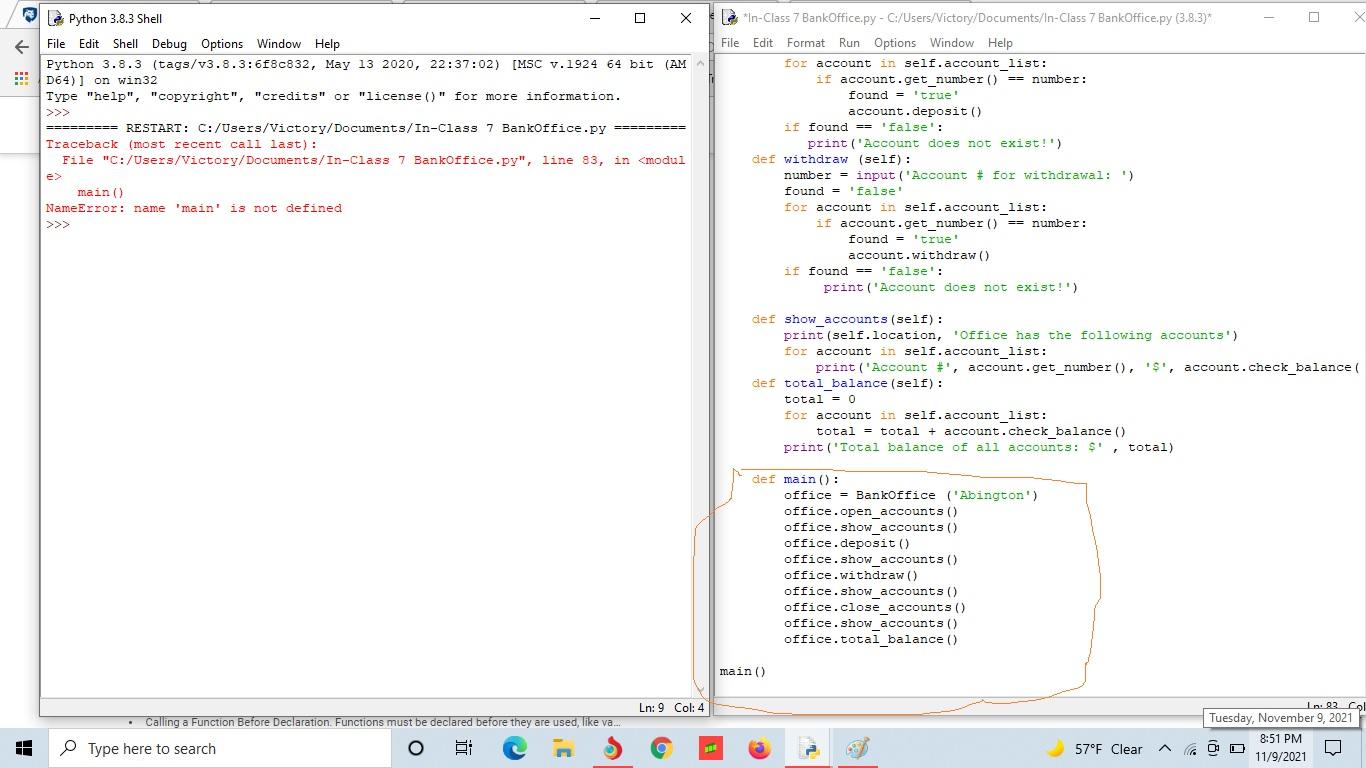Viewport: 1366px width, 768px height.
Task: Minimize the BankOffice.py editor window
Action: click(1268, 17)
